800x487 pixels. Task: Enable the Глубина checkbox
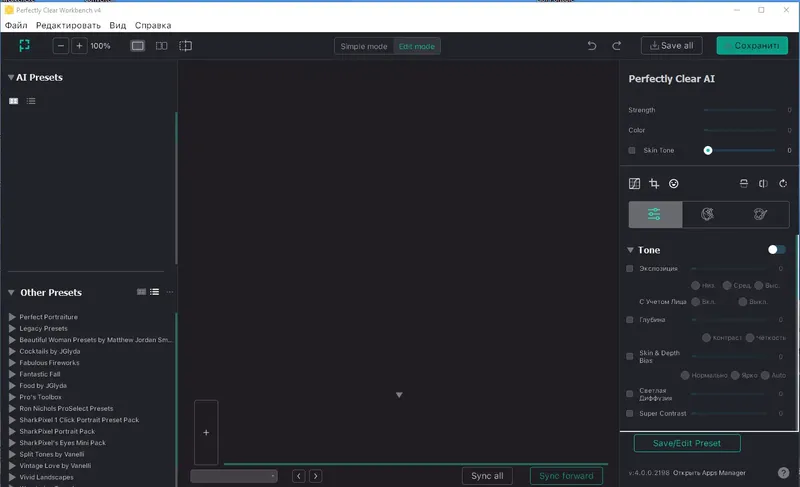point(630,320)
